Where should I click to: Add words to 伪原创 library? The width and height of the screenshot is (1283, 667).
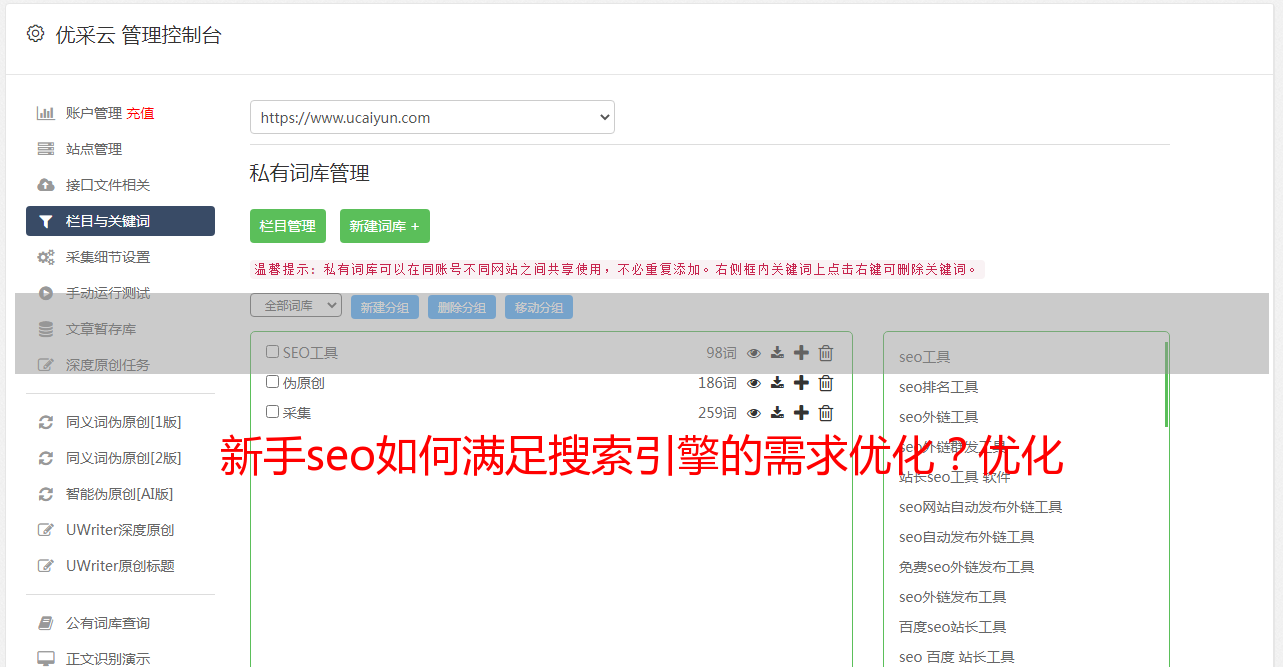[x=801, y=383]
